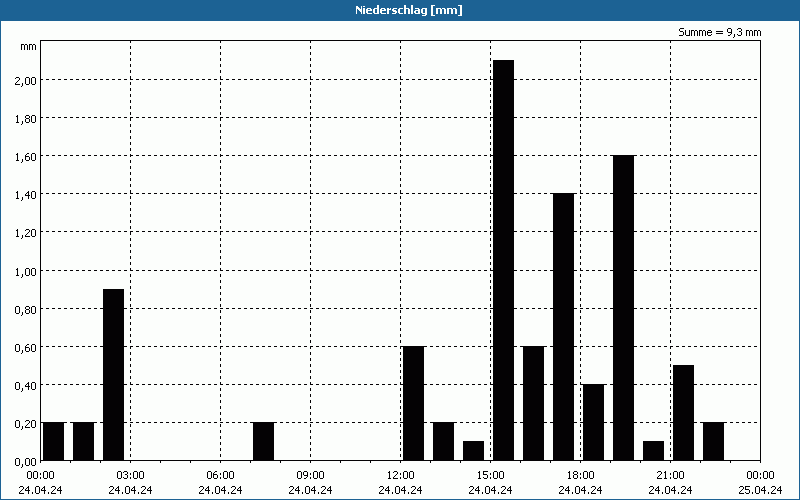Viewport: 800px width, 500px height.
Task: Select the 1,20 y-axis value
Action: (x=26, y=233)
